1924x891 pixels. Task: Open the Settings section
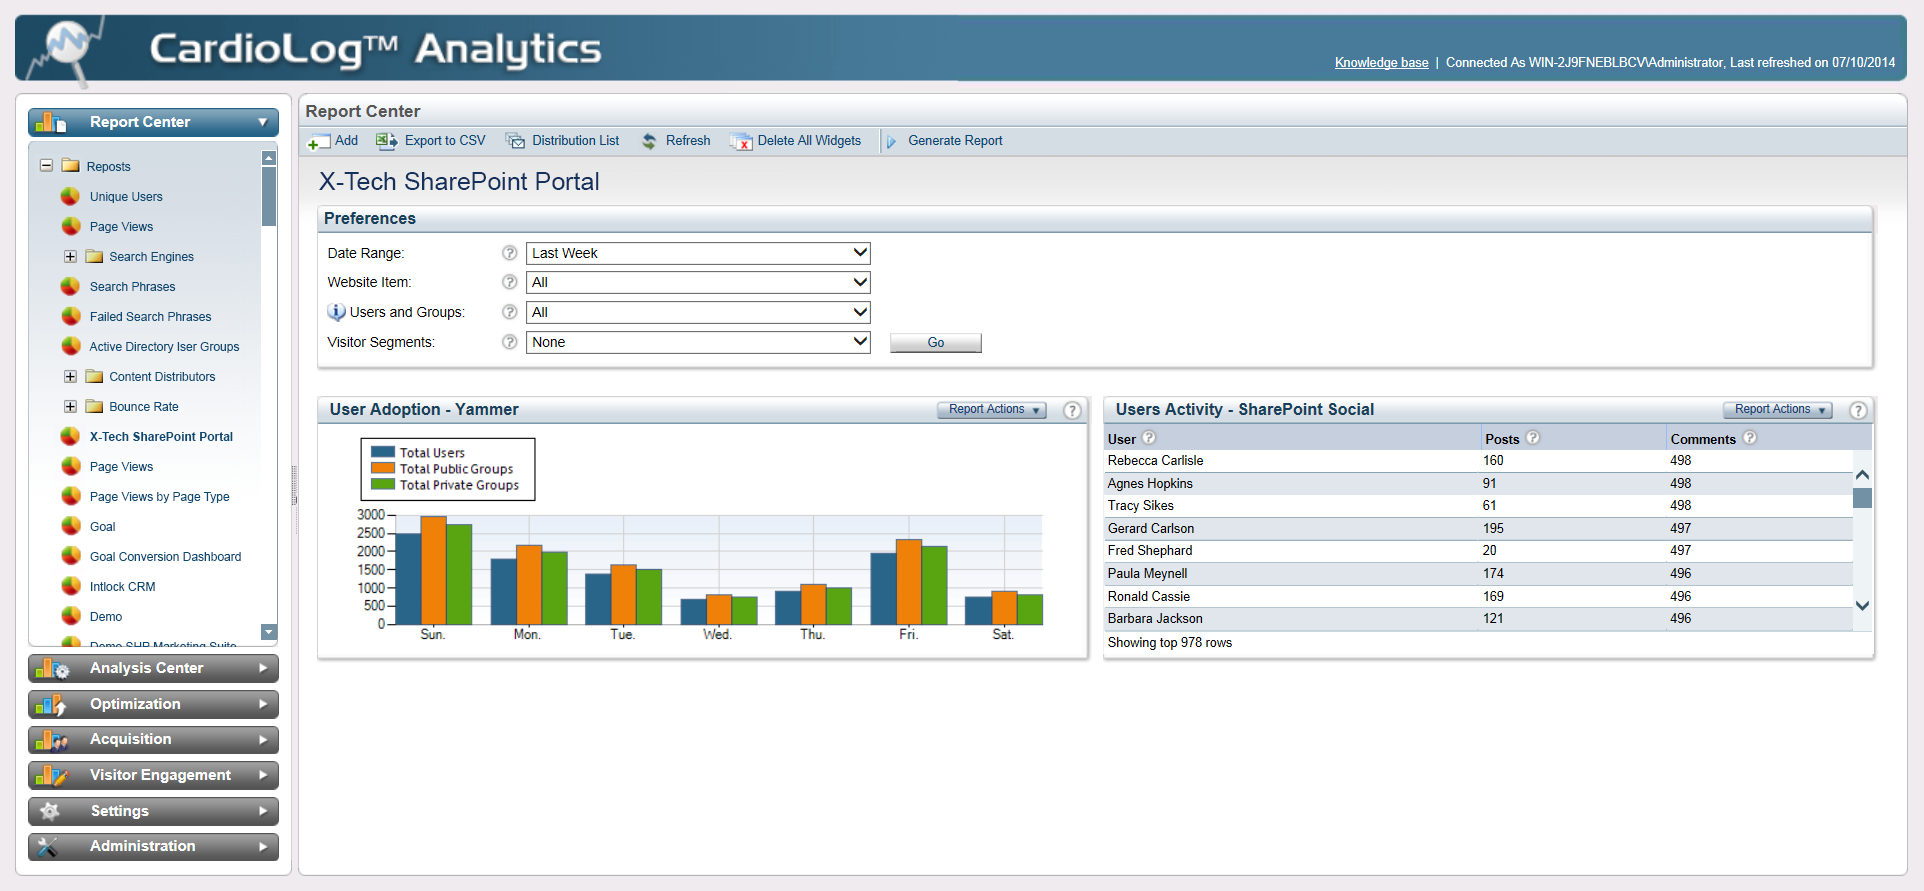(x=153, y=811)
